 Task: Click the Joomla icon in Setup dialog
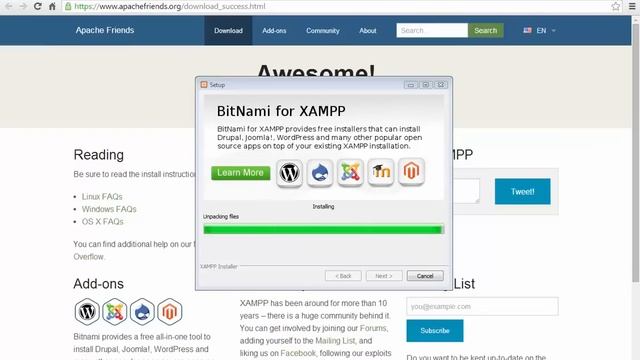(x=350, y=173)
